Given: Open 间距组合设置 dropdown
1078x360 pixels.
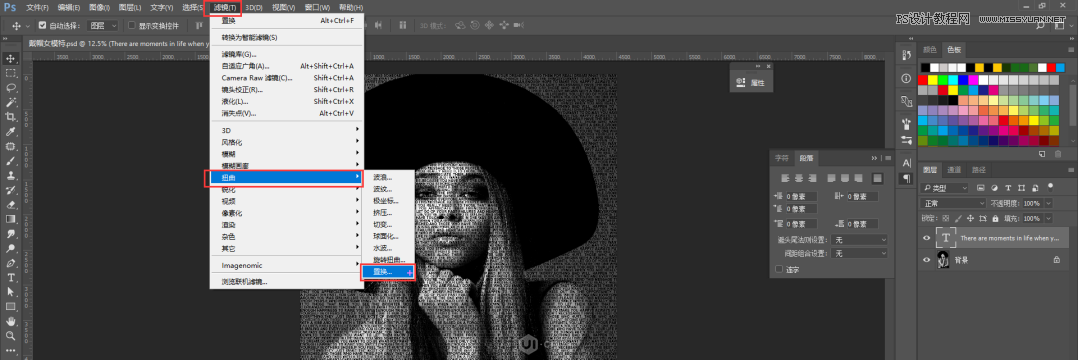Looking at the screenshot, I should coord(859,254).
